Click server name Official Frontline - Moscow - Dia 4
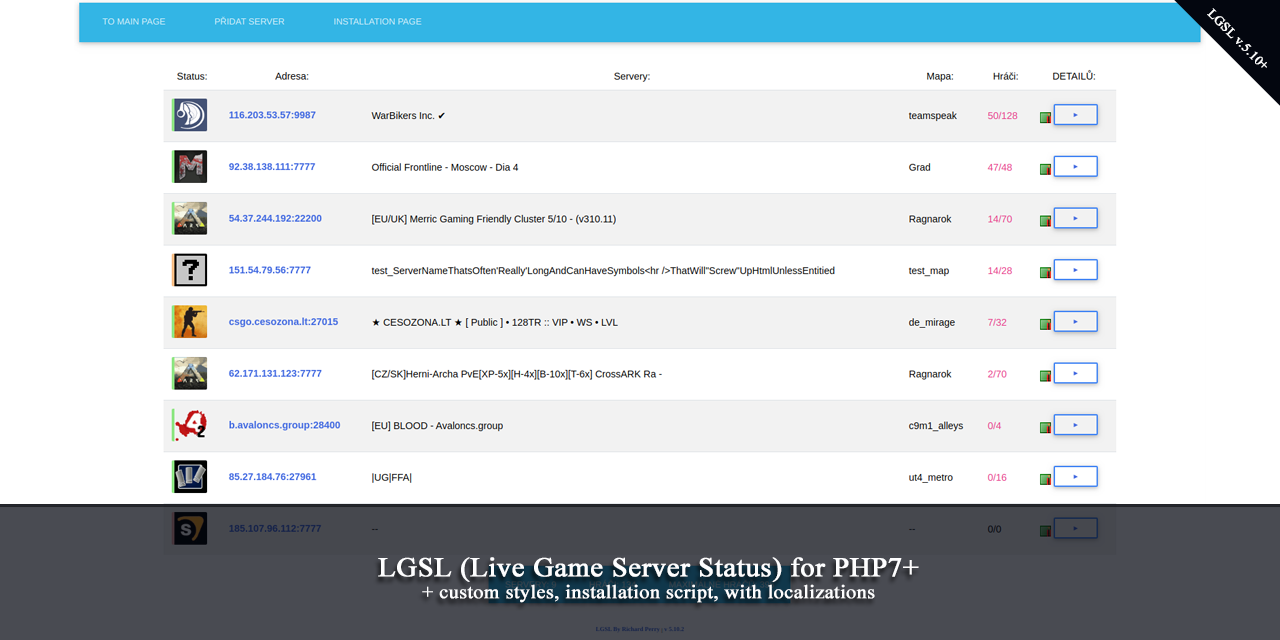This screenshot has height=640, width=1280. 445,167
